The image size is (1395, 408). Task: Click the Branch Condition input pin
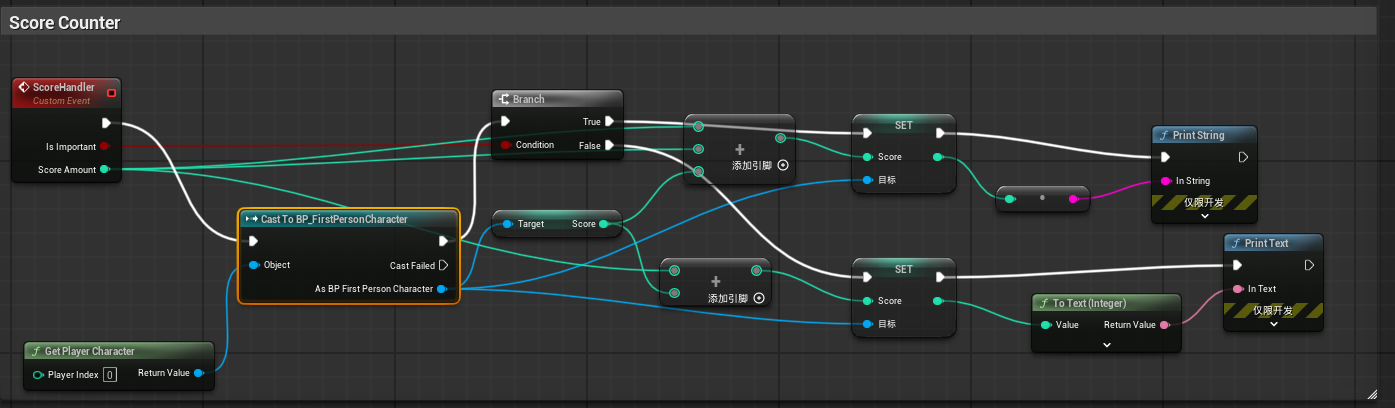[x=505, y=146]
